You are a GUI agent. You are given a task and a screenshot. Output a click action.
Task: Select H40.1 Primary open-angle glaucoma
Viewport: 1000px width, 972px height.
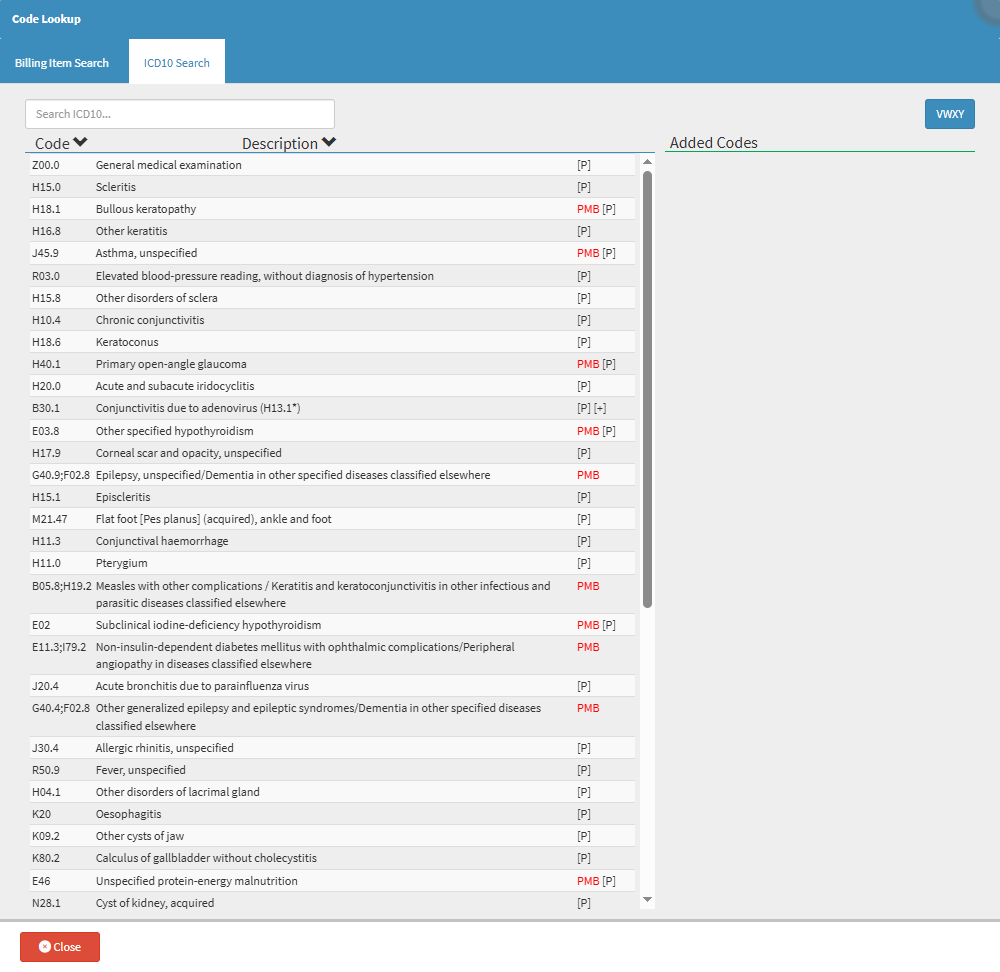click(332, 364)
